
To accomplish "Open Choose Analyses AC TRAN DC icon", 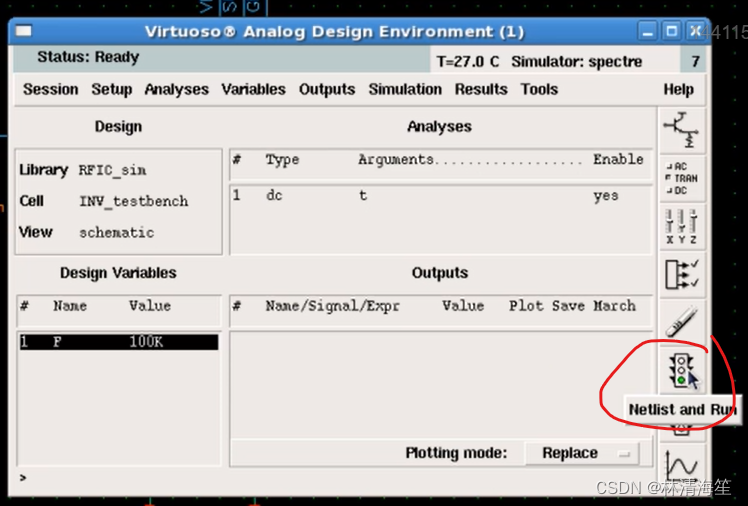I will click(682, 178).
